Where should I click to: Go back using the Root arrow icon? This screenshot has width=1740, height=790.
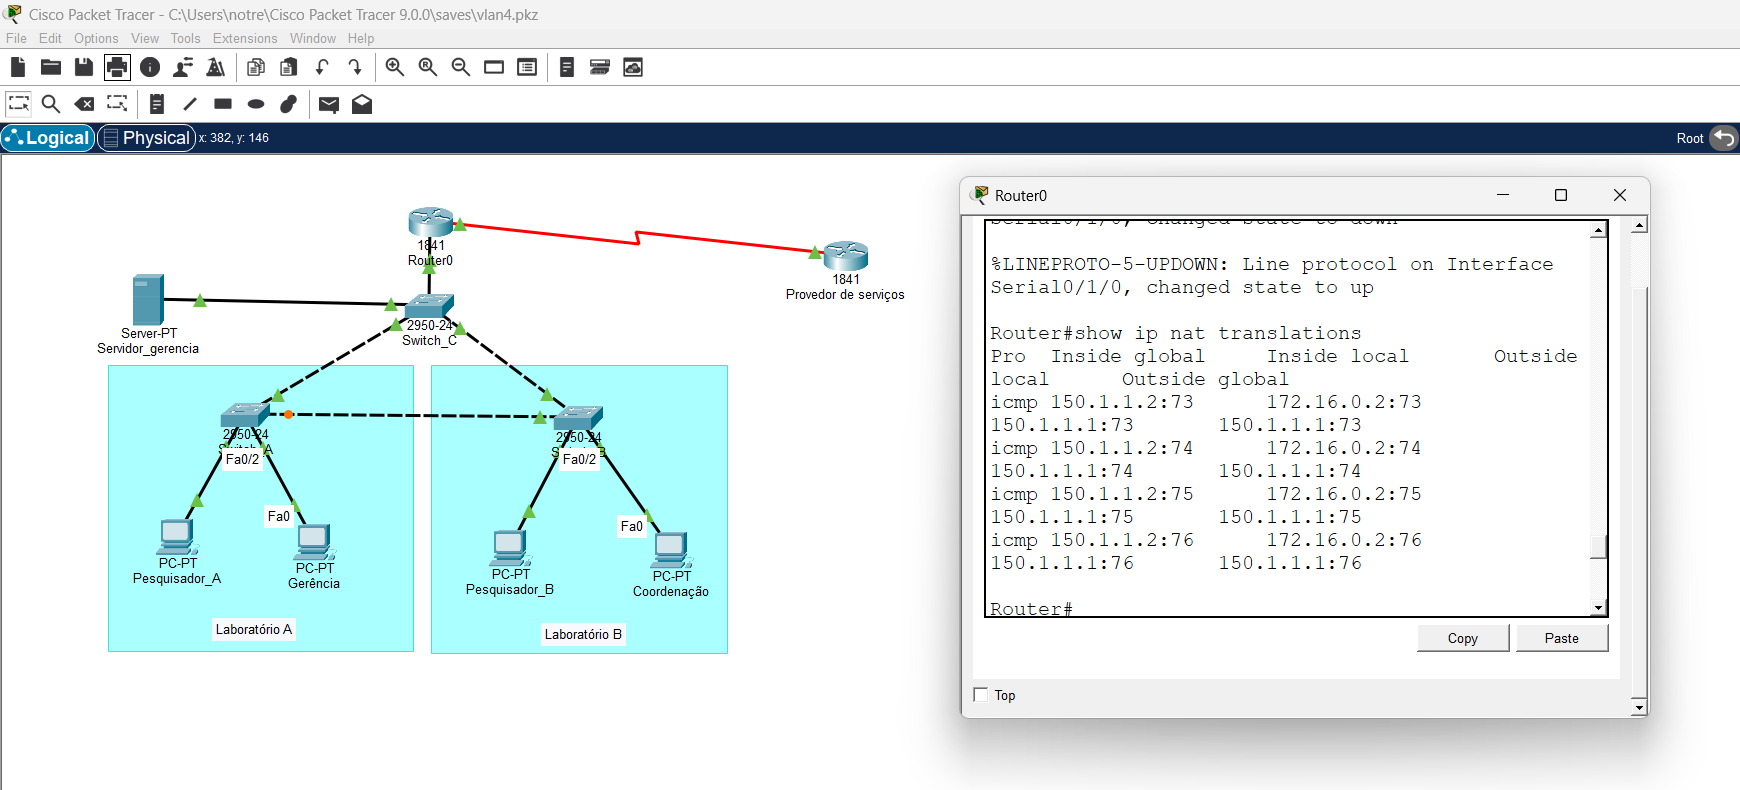pos(1724,138)
